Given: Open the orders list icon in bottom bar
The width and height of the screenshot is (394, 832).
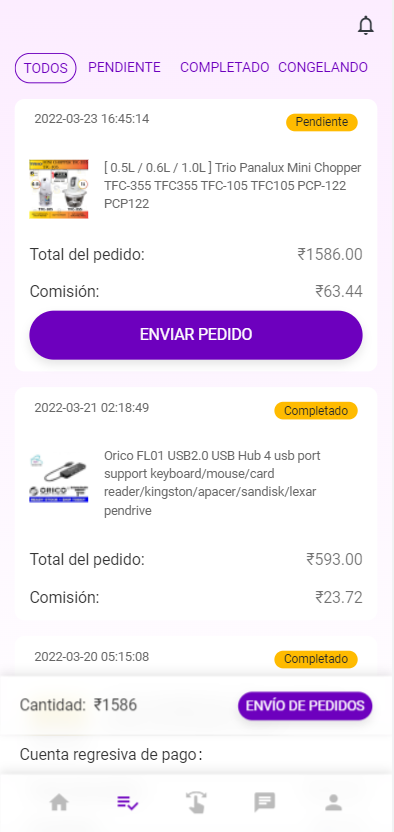Looking at the screenshot, I should (128, 802).
